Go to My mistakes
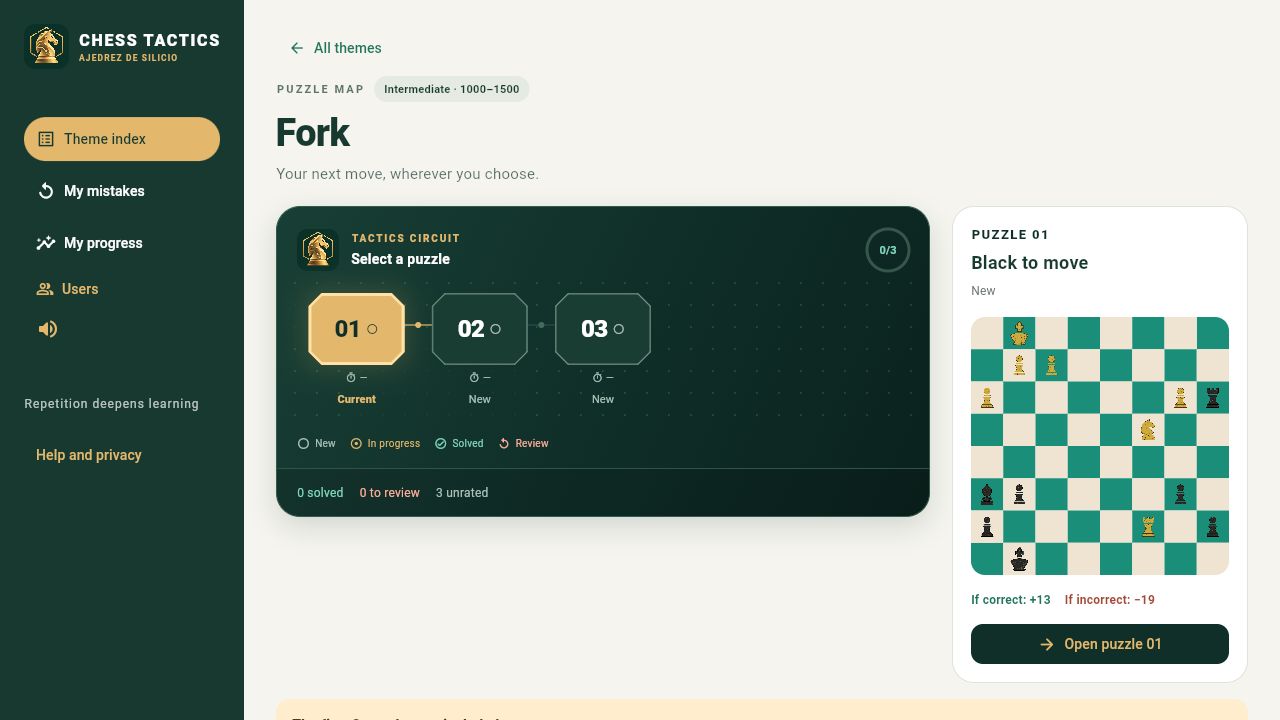The width and height of the screenshot is (1280, 720). [x=122, y=191]
